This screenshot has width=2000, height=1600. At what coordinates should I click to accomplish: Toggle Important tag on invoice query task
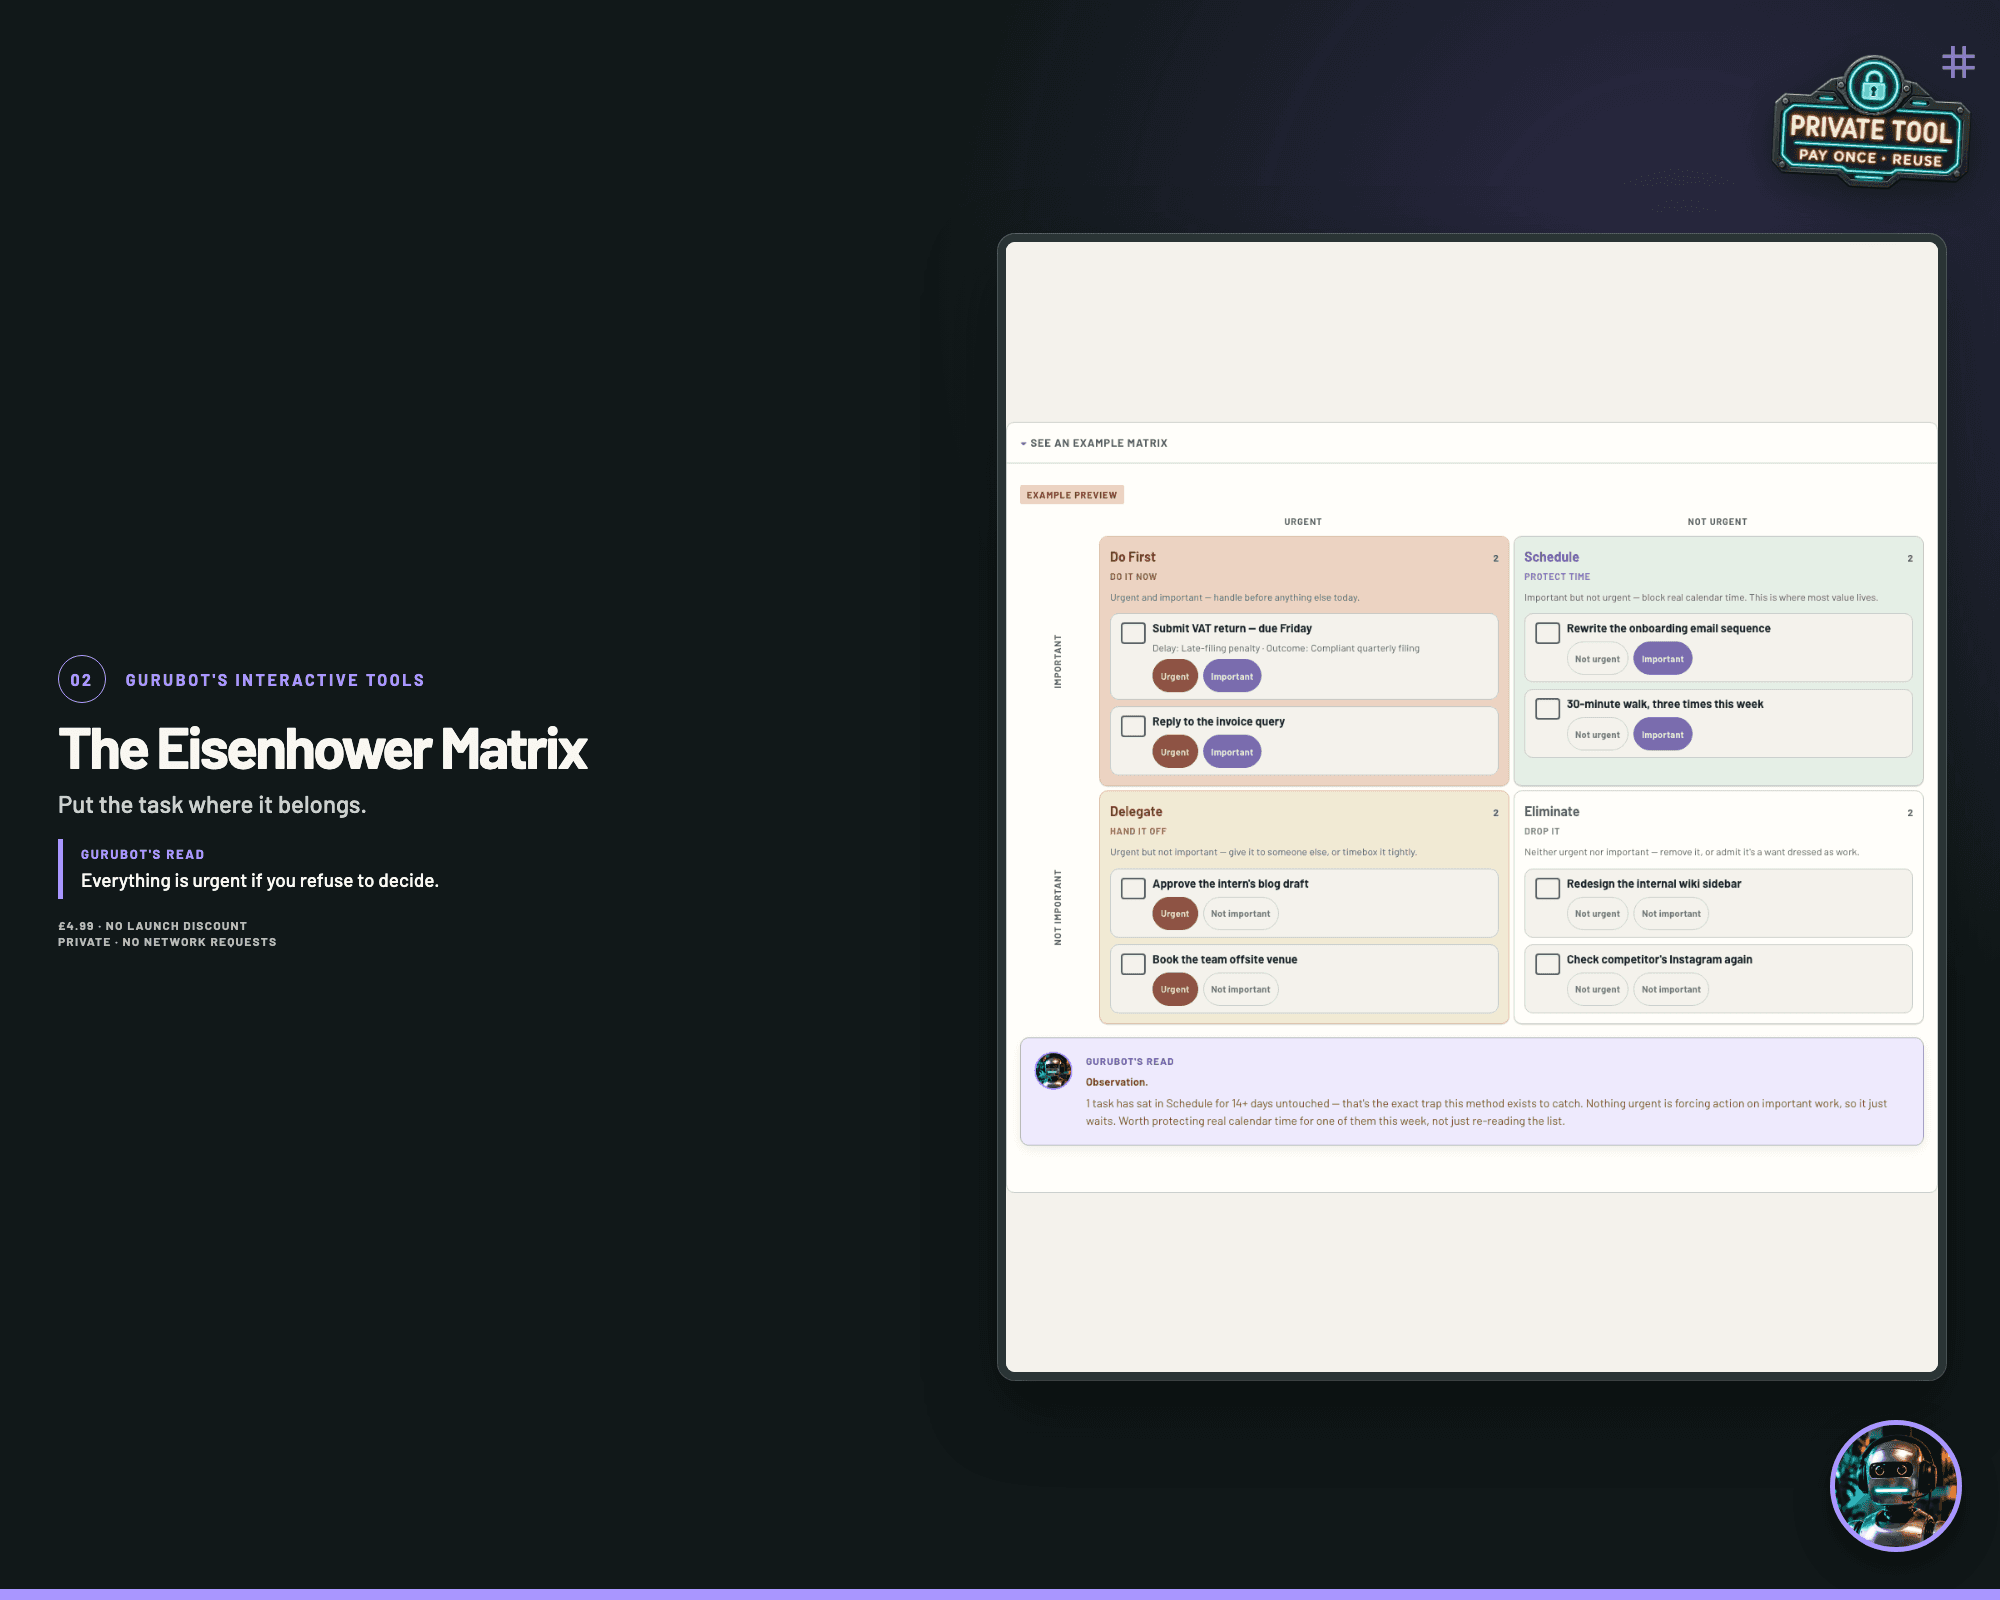(1232, 752)
